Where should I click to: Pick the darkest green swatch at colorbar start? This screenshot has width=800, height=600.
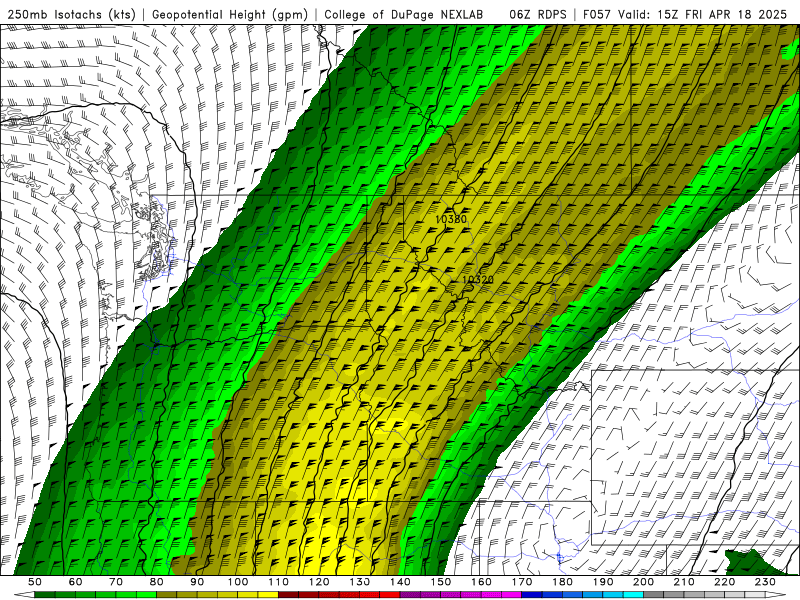coord(45,595)
